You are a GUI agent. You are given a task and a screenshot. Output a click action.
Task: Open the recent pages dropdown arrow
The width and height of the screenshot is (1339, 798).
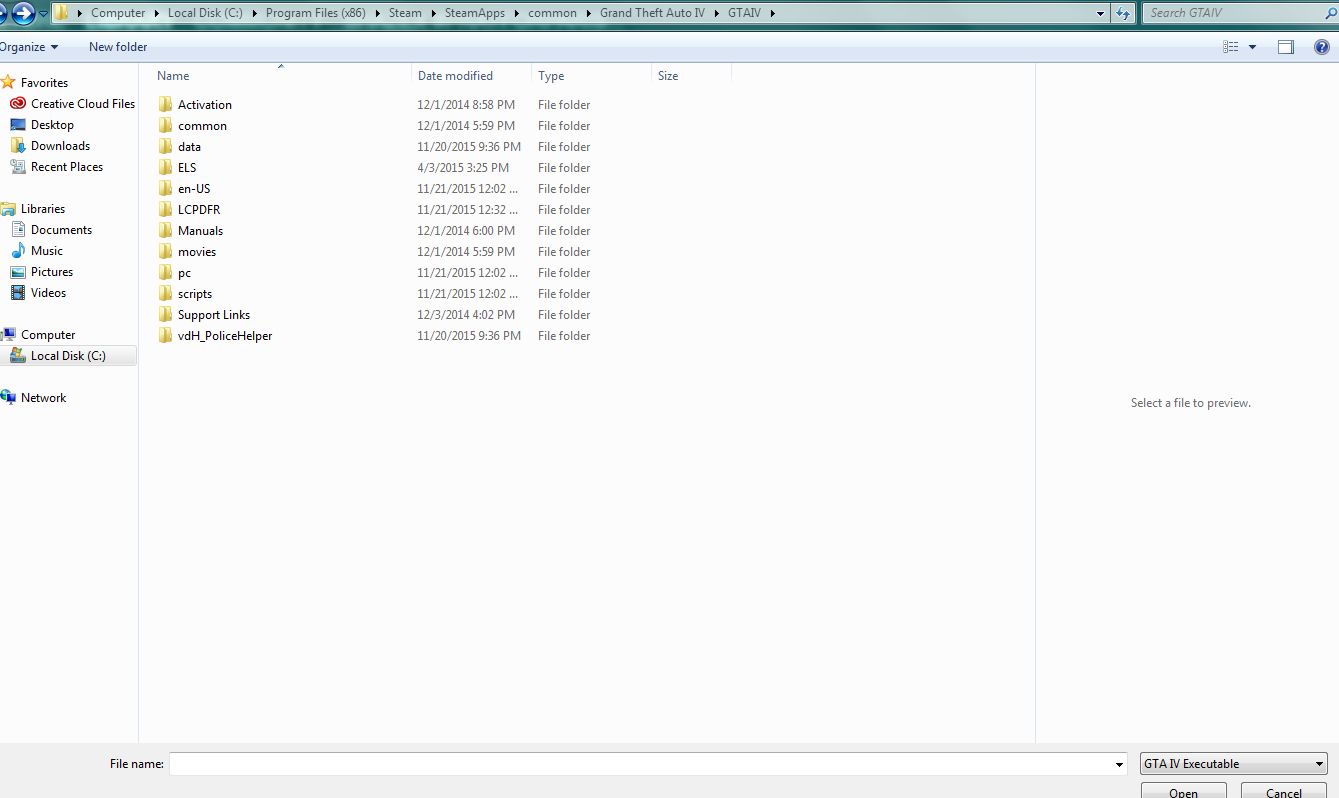(x=43, y=13)
